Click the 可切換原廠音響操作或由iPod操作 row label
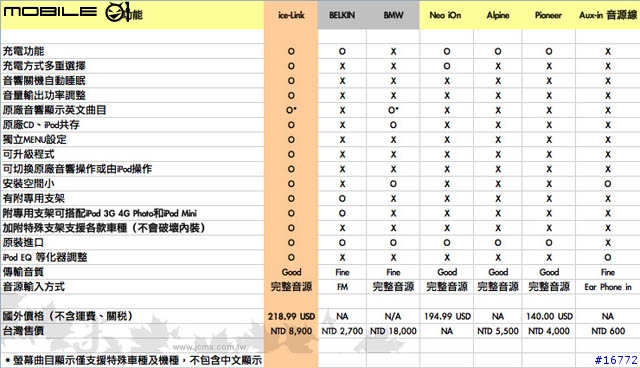Viewport: 640px width, 368px height. 77,169
